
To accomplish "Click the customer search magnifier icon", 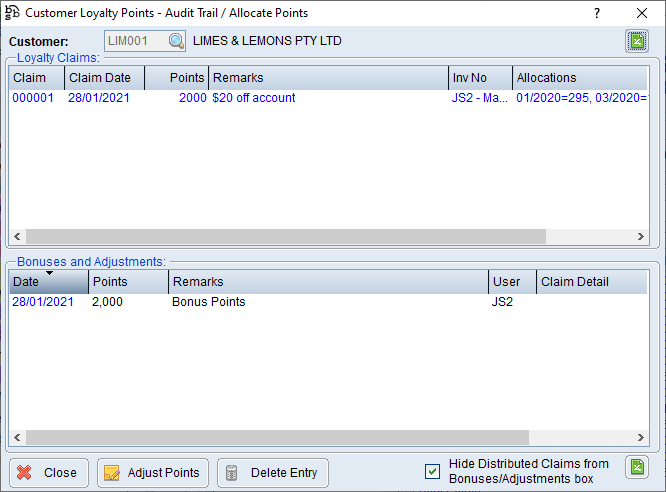I will tap(176, 41).
